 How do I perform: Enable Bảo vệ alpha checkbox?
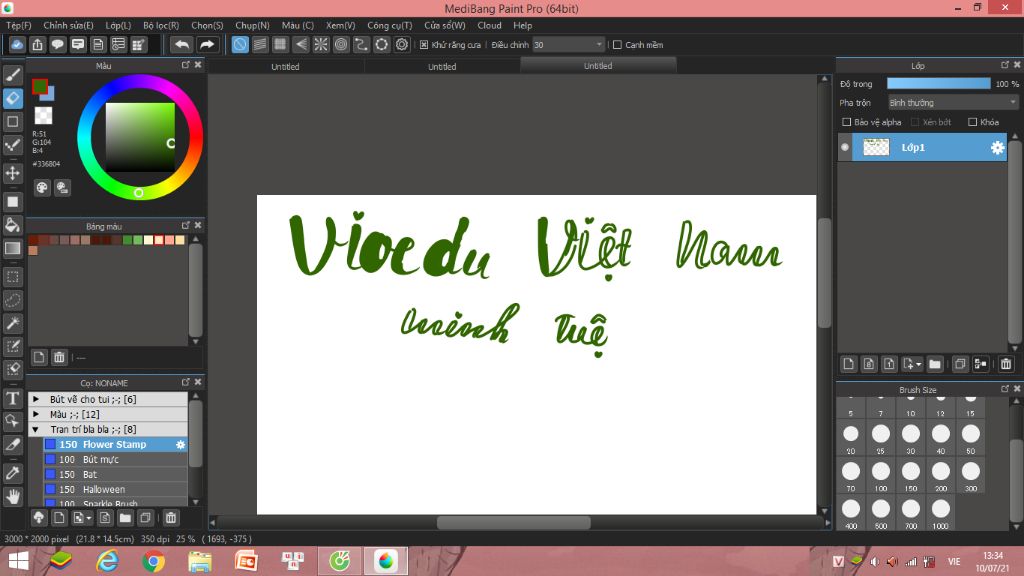tap(846, 122)
